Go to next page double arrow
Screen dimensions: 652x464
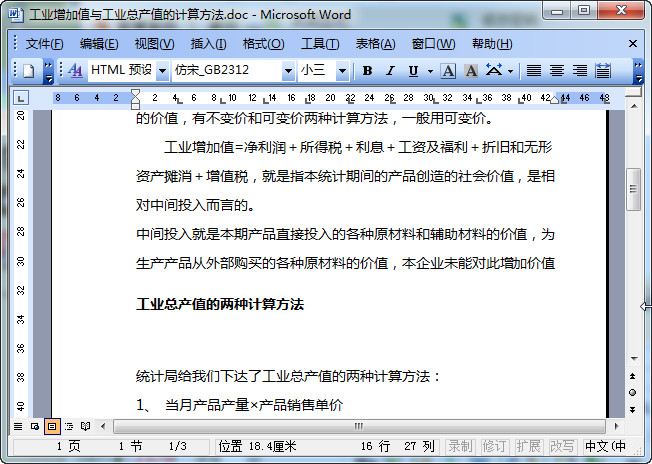coord(632,410)
